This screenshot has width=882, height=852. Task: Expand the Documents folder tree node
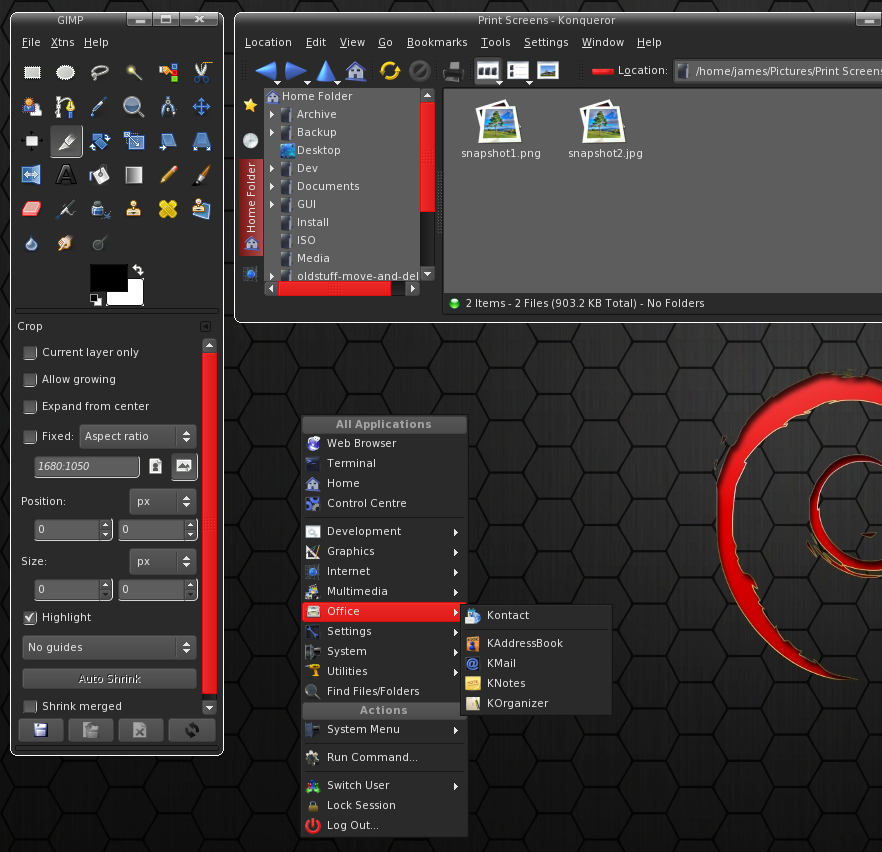[x=272, y=186]
